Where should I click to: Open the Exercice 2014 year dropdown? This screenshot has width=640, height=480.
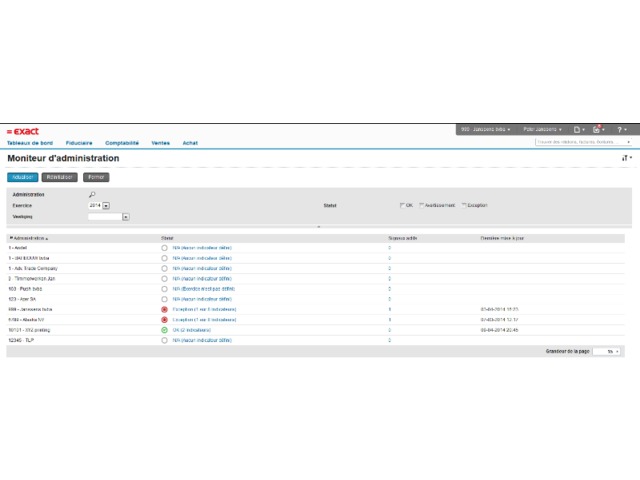click(106, 206)
